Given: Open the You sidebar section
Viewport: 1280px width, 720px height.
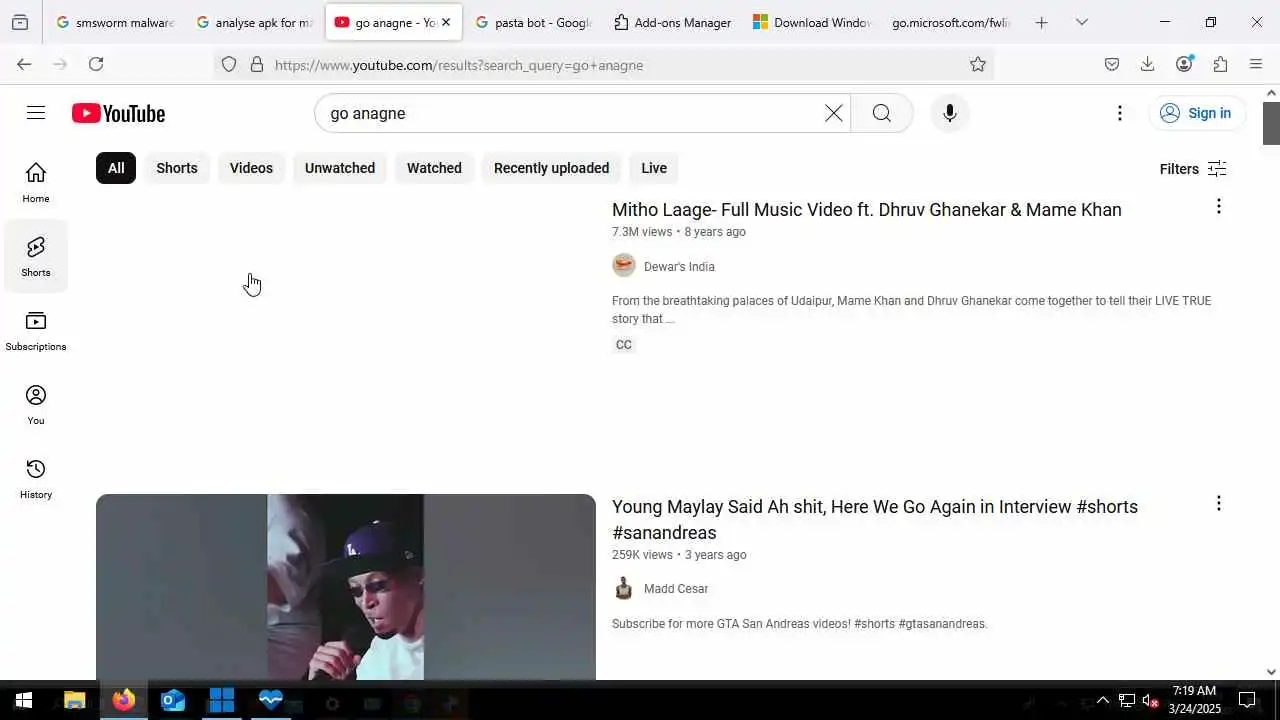Looking at the screenshot, I should pyautogui.click(x=36, y=404).
